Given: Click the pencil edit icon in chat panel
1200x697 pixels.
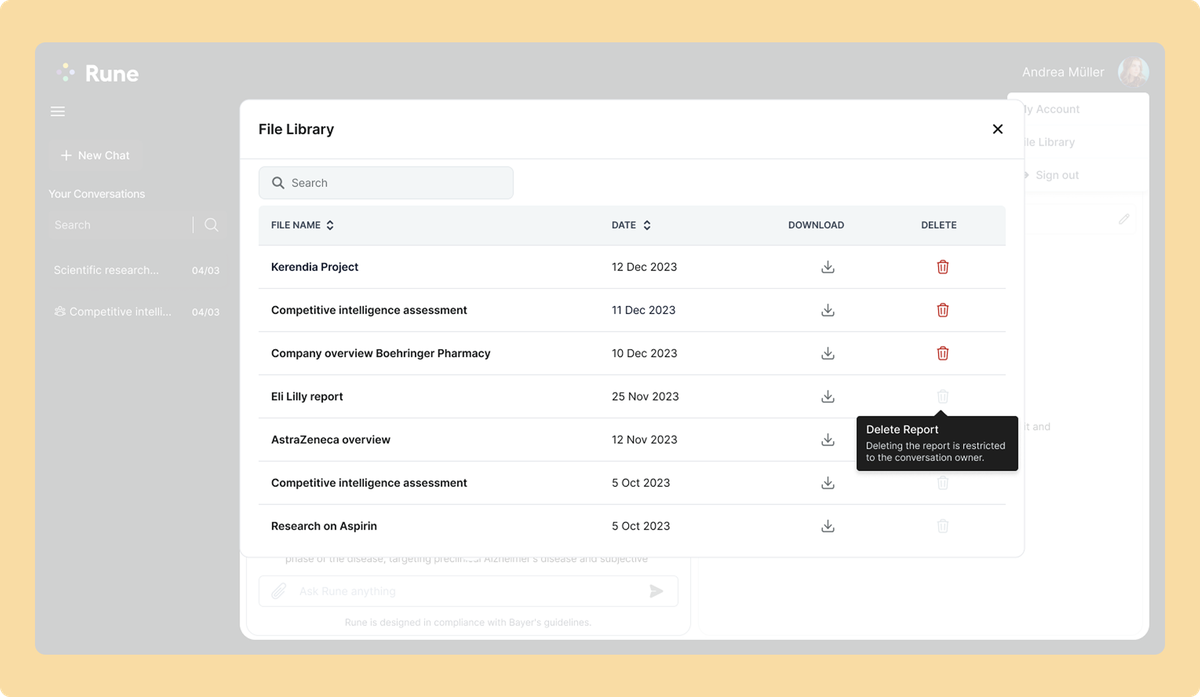Looking at the screenshot, I should (x=1124, y=218).
